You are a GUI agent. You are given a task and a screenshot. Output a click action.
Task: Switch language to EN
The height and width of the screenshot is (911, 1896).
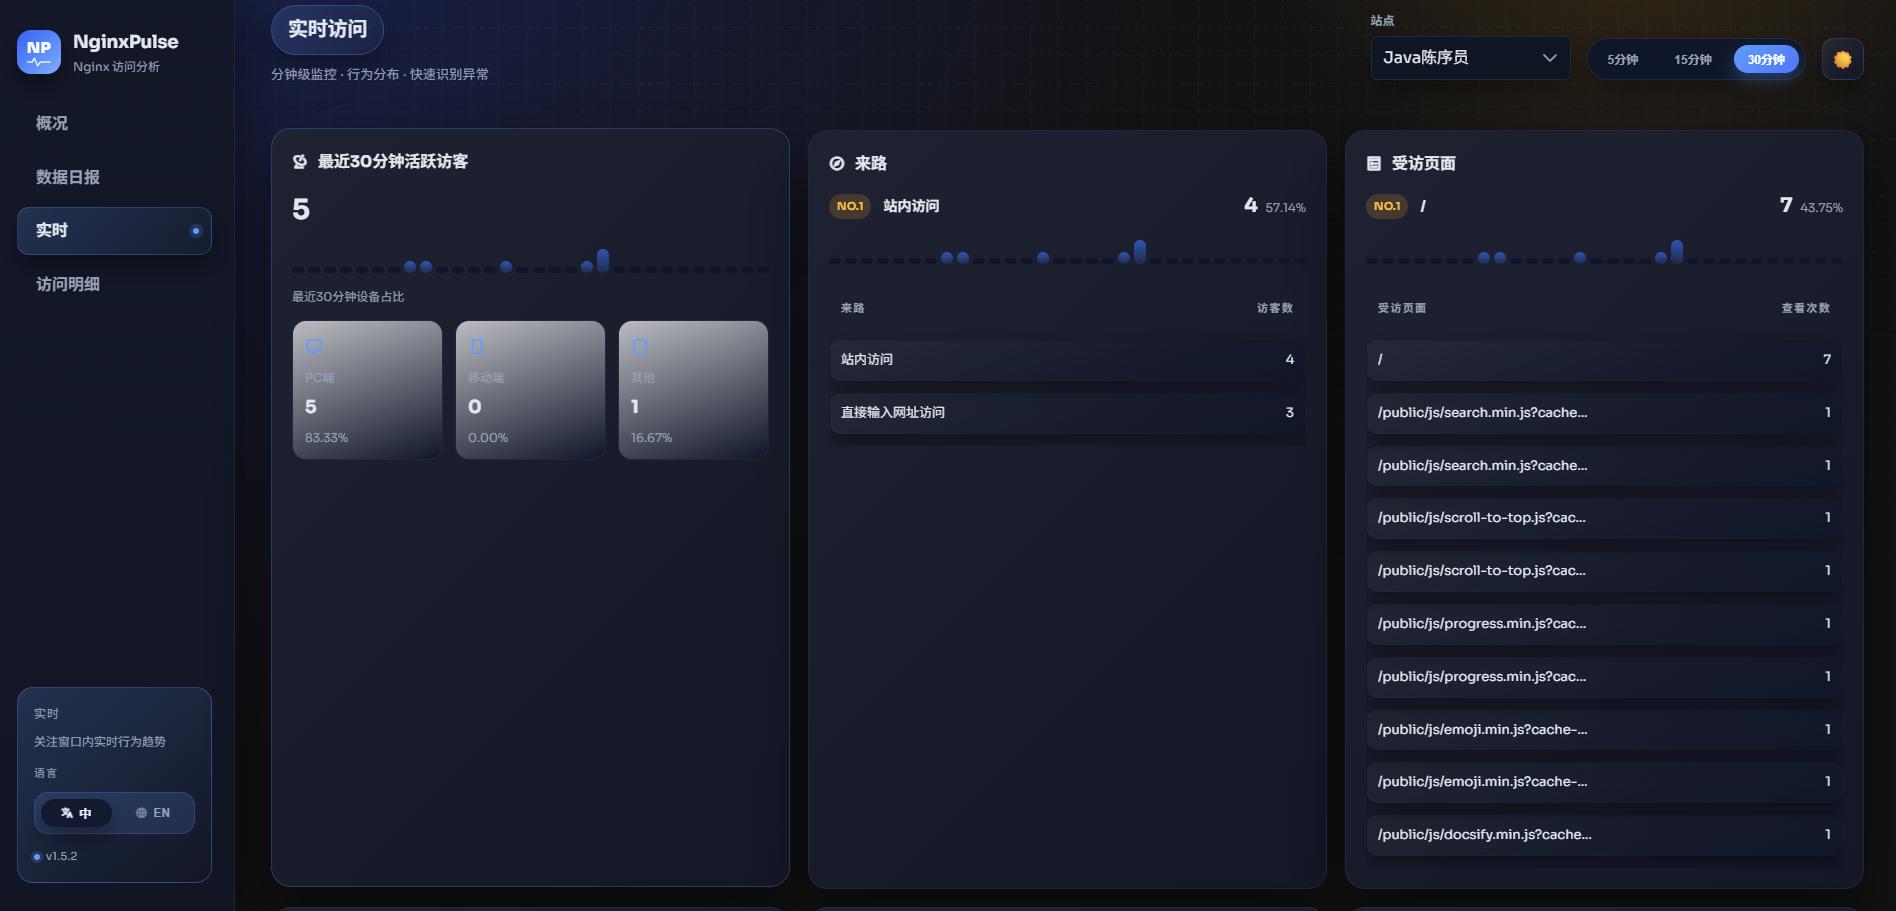[153, 813]
